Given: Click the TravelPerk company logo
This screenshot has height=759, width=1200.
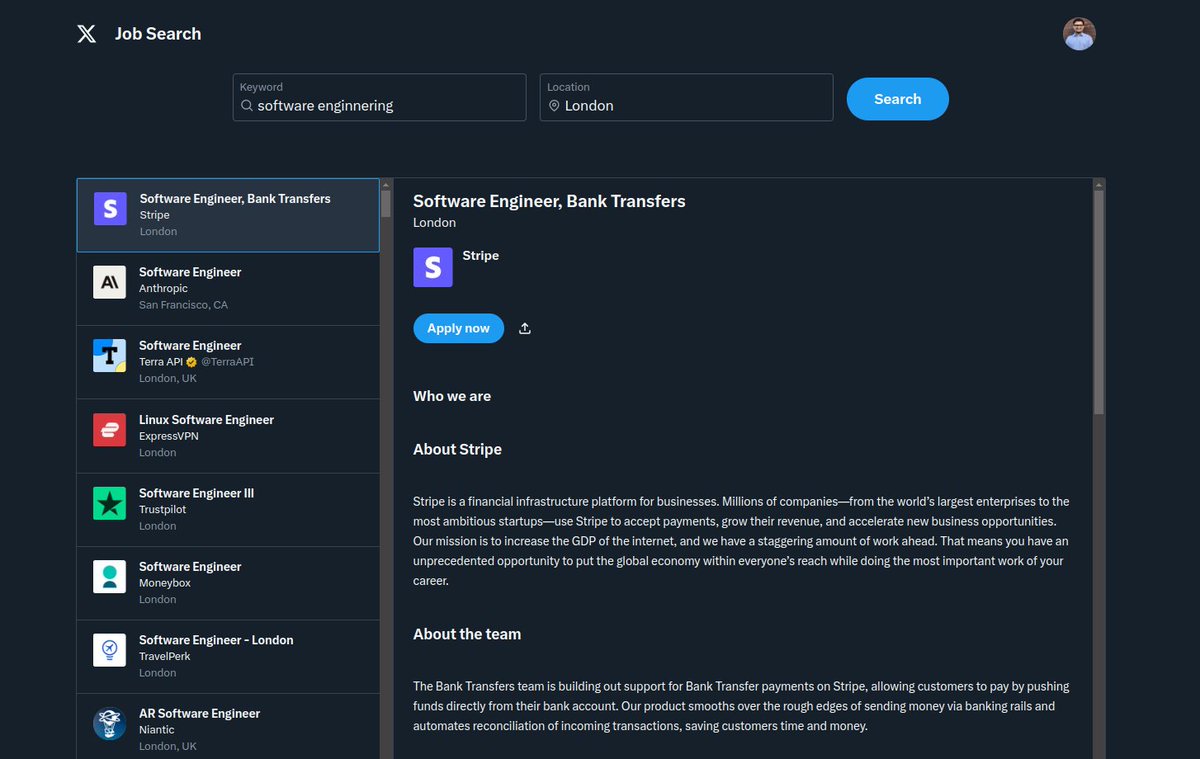Looking at the screenshot, I should (x=110, y=650).
